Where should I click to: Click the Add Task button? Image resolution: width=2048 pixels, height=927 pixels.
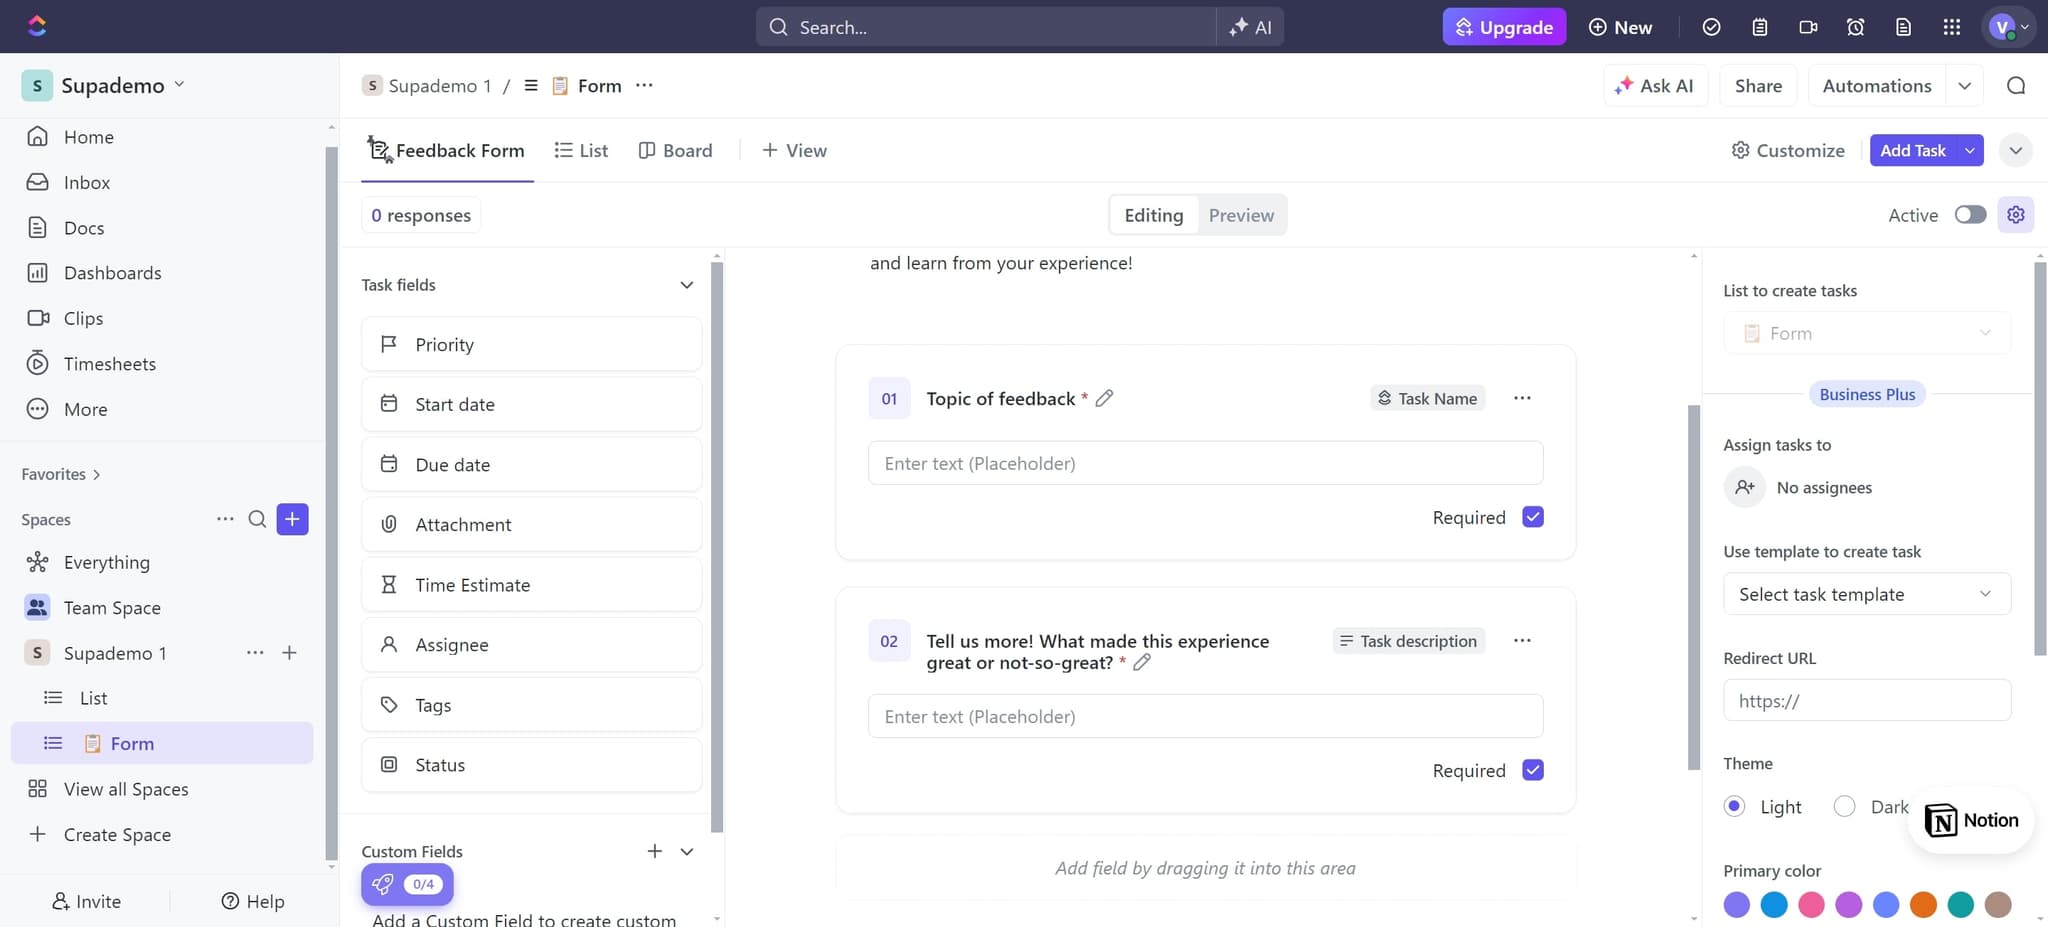[1912, 150]
